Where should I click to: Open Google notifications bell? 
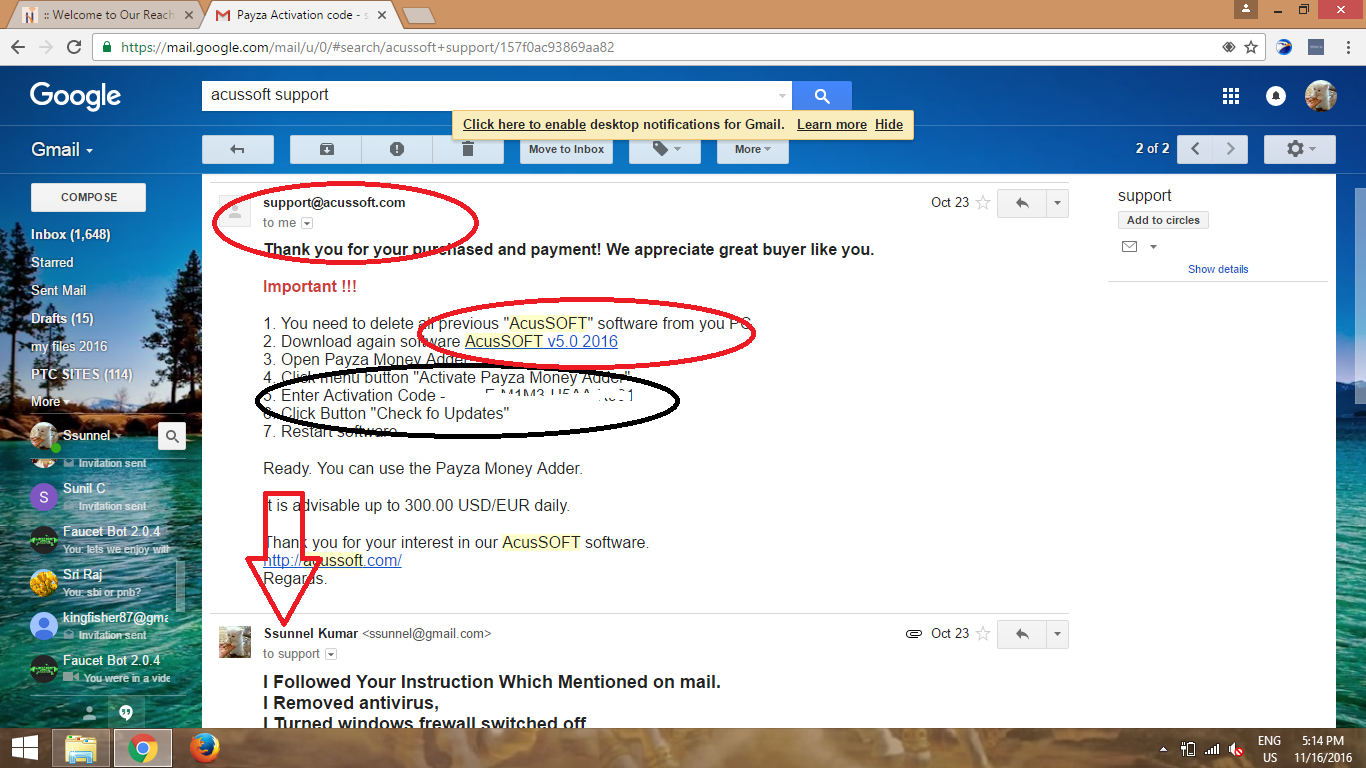click(x=1276, y=96)
